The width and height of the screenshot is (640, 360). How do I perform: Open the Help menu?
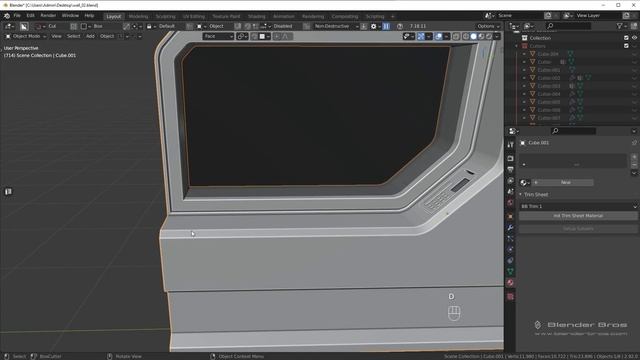point(89,16)
